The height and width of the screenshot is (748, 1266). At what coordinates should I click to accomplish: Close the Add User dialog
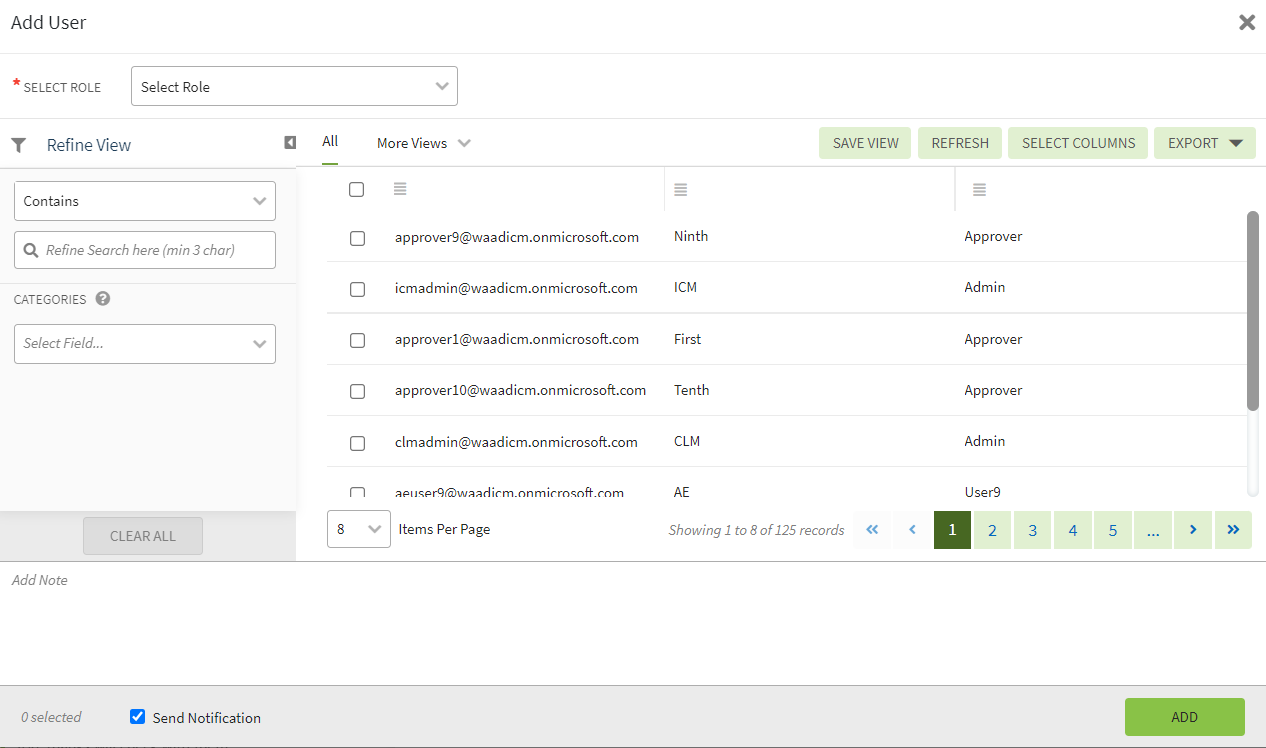point(1246,23)
